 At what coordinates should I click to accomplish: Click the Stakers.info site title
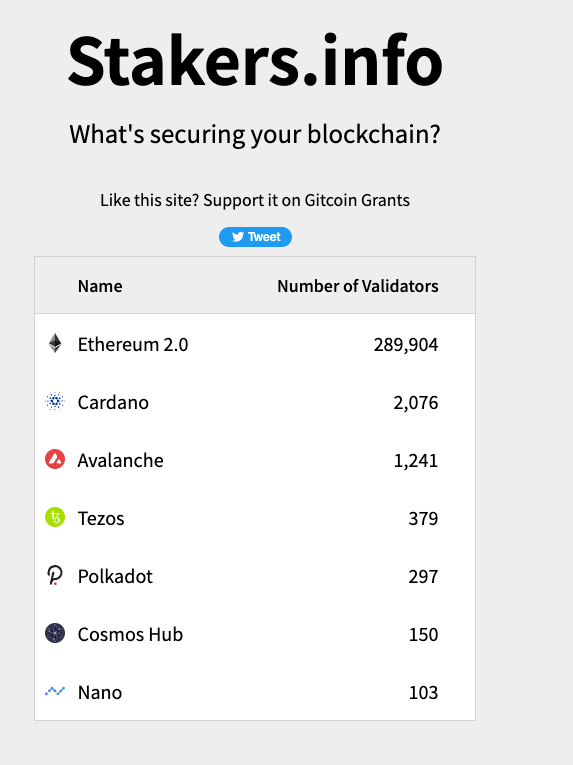click(255, 60)
